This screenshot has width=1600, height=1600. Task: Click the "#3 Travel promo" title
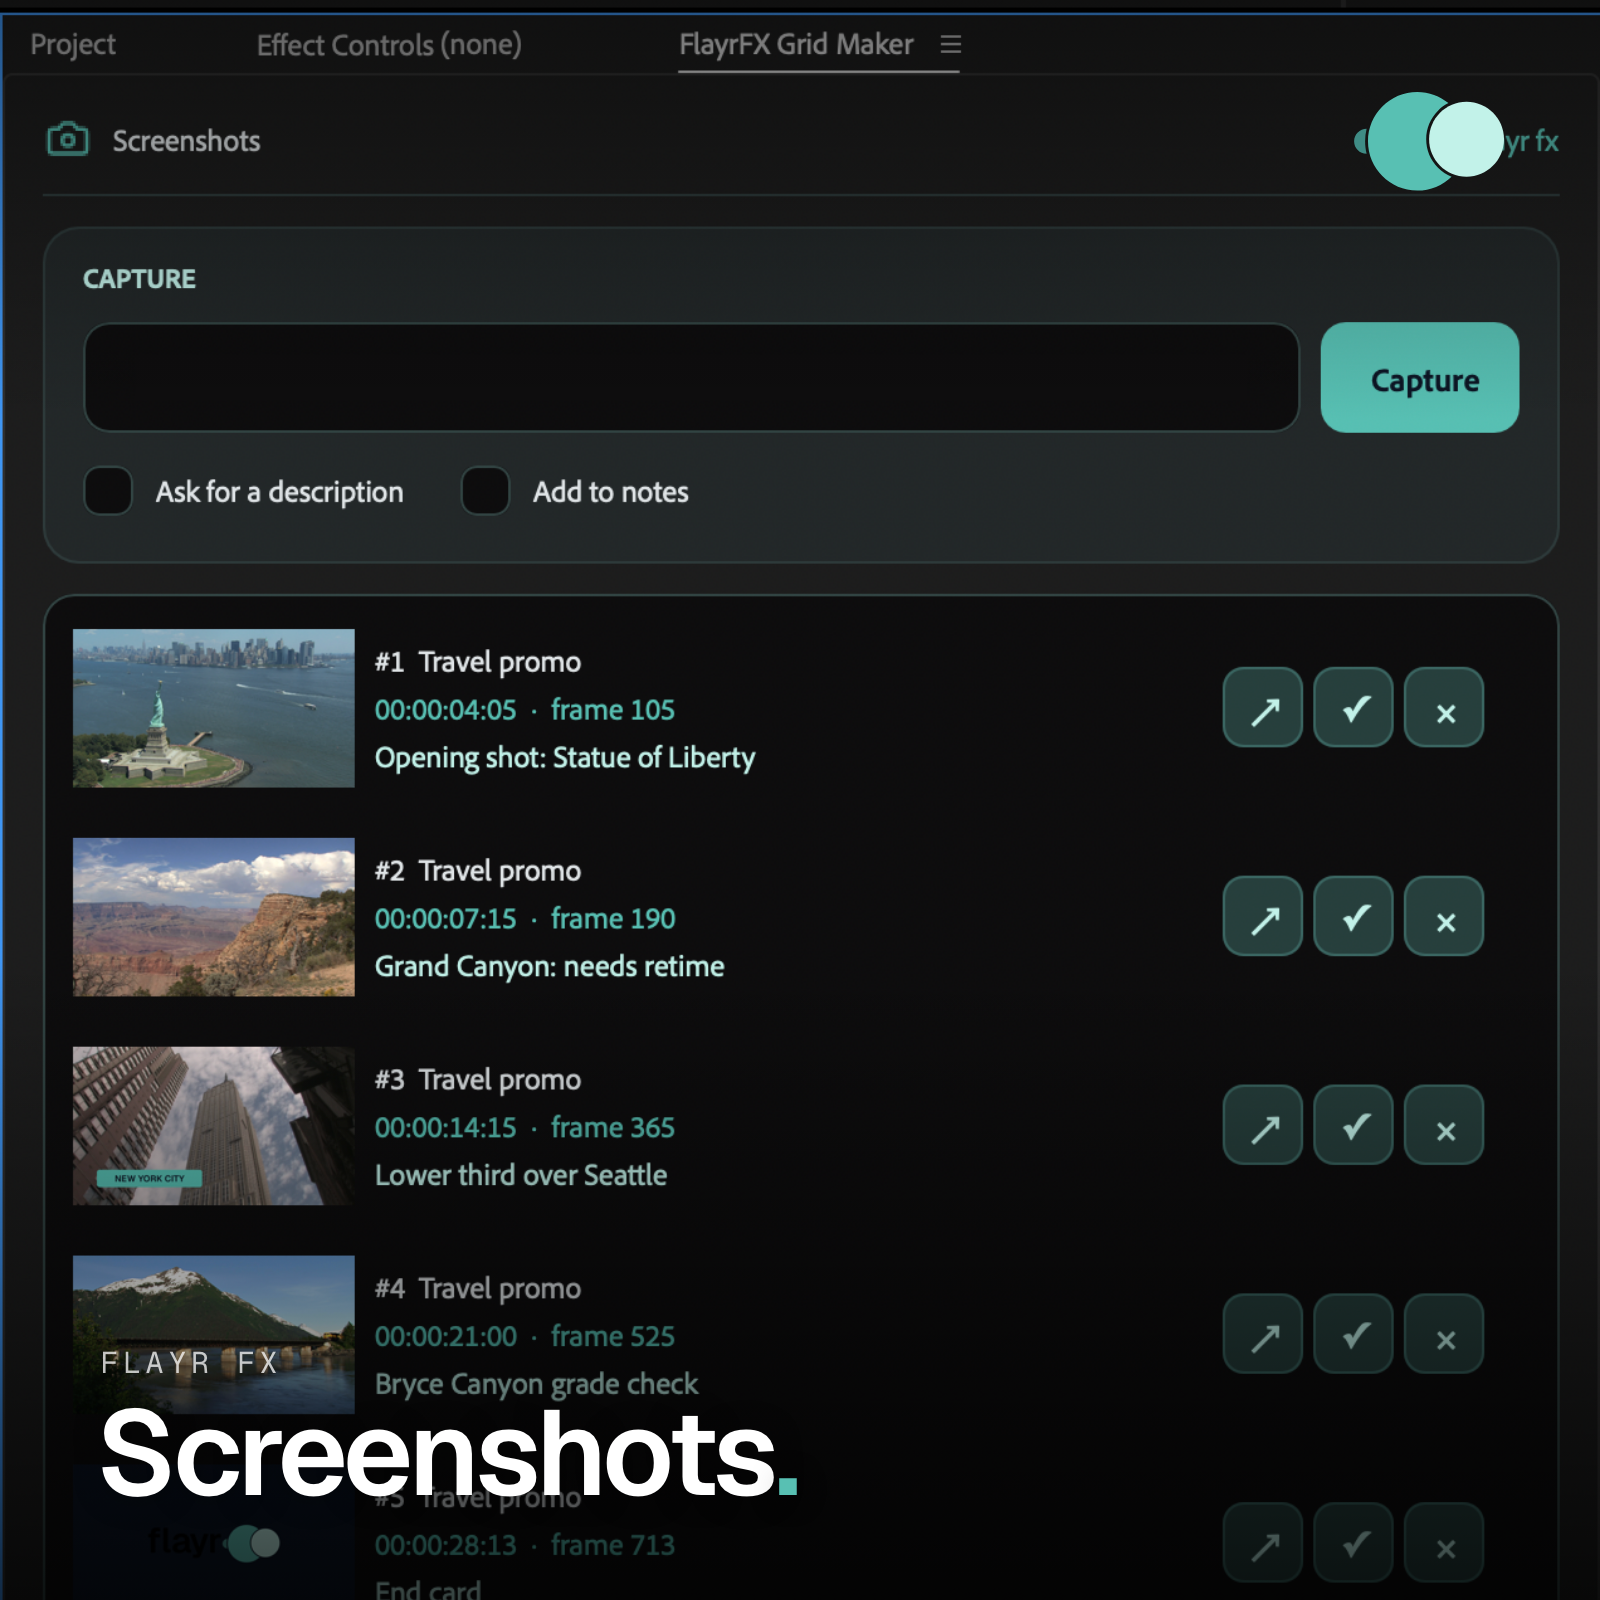(478, 1080)
